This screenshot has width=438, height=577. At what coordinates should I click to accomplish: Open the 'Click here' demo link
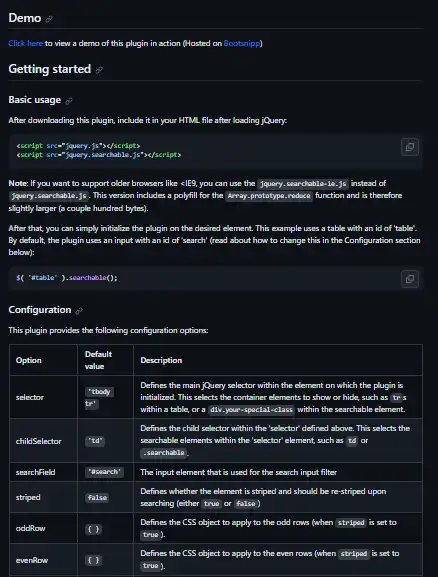25,43
